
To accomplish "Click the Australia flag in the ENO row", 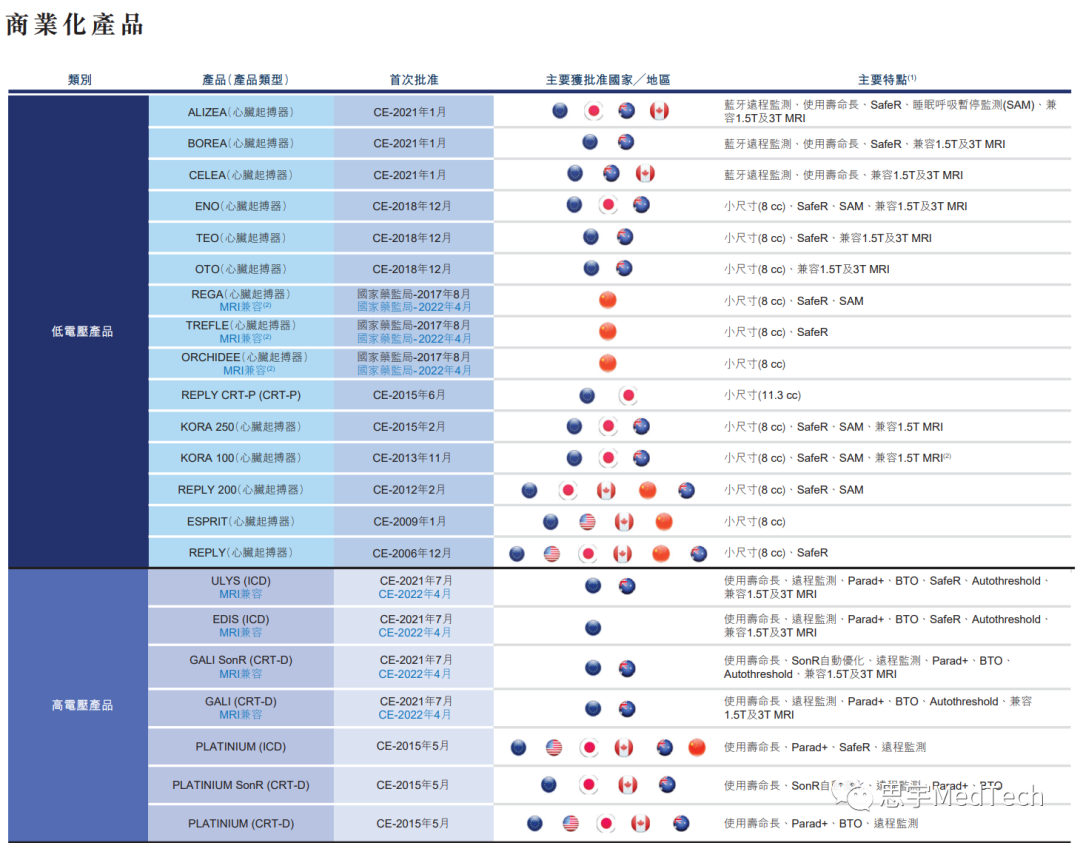I will pos(640,205).
